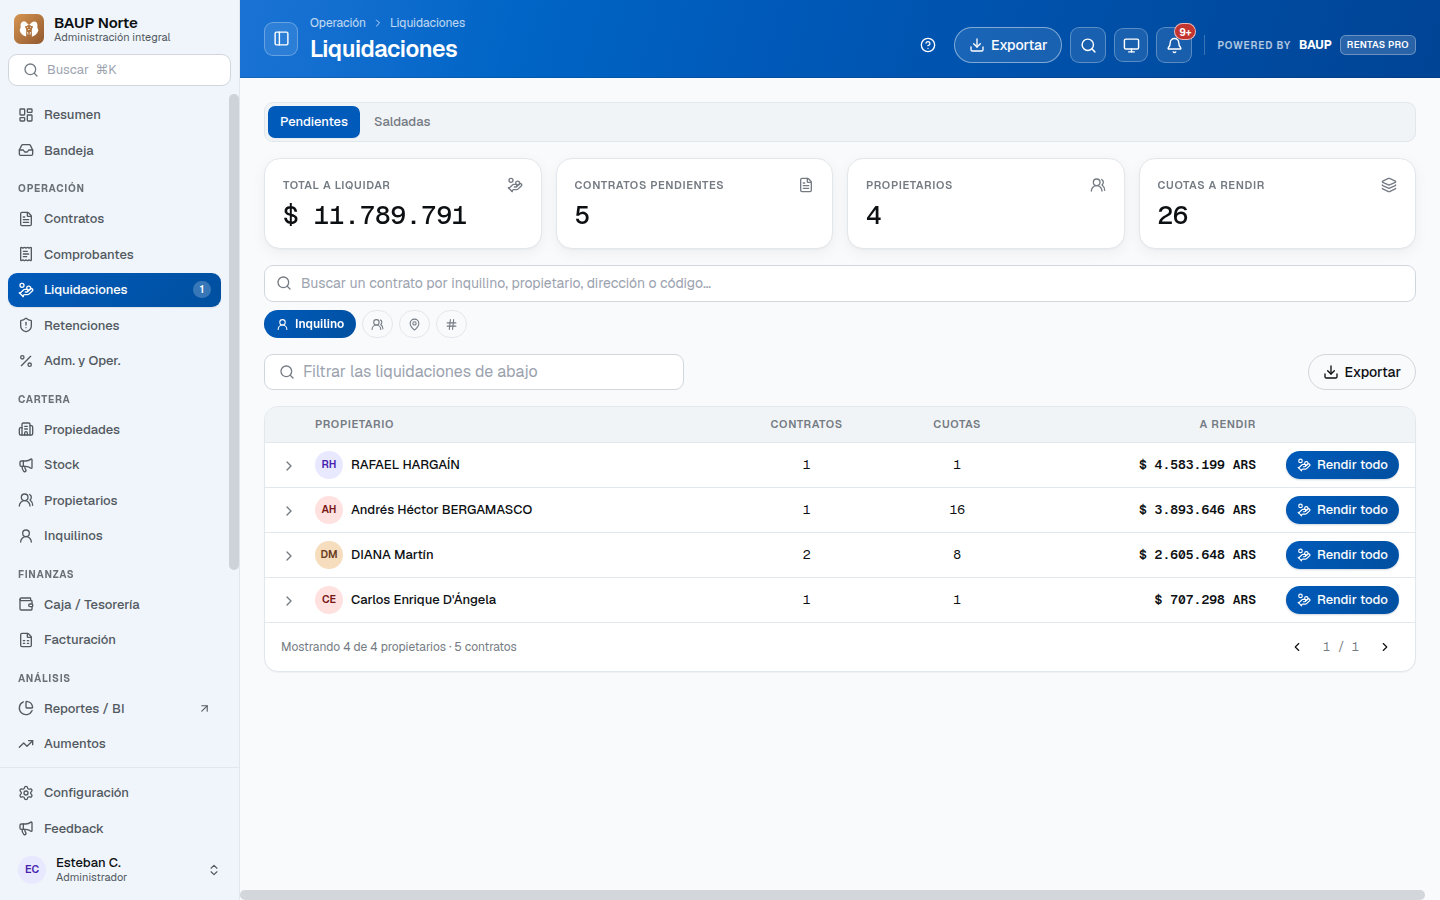Click Rendir todo for DIANA Martín
Viewport: 1440px width, 900px height.
[1342, 555]
